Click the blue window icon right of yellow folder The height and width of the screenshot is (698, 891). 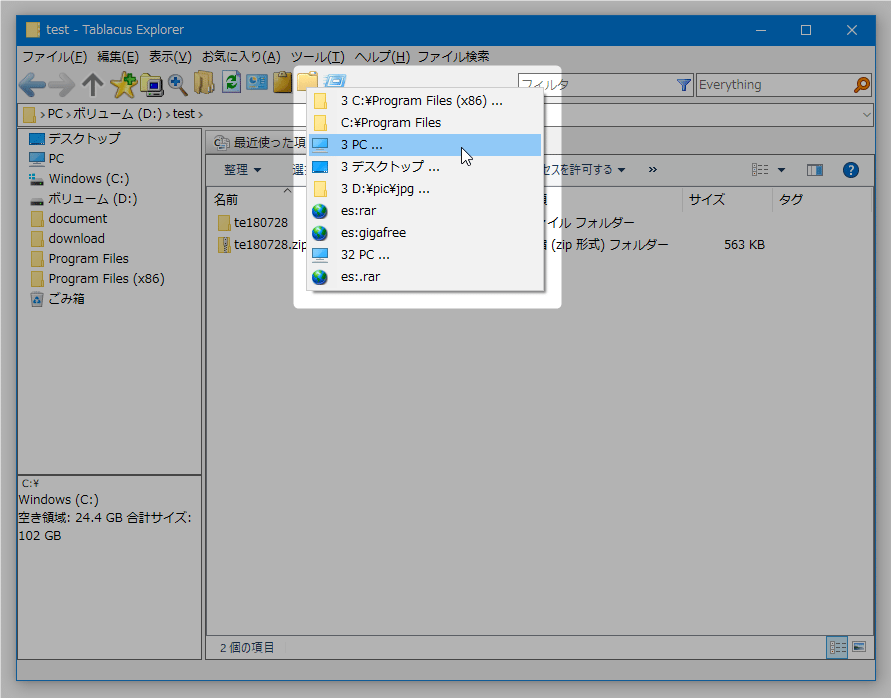335,81
